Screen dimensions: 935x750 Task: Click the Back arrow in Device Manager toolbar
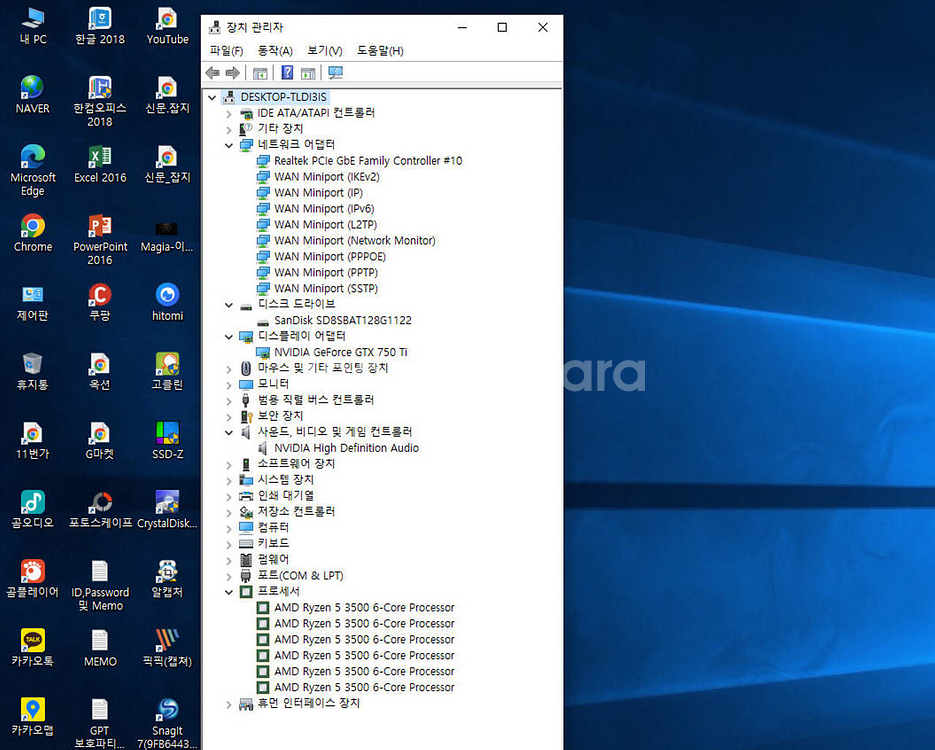point(212,73)
